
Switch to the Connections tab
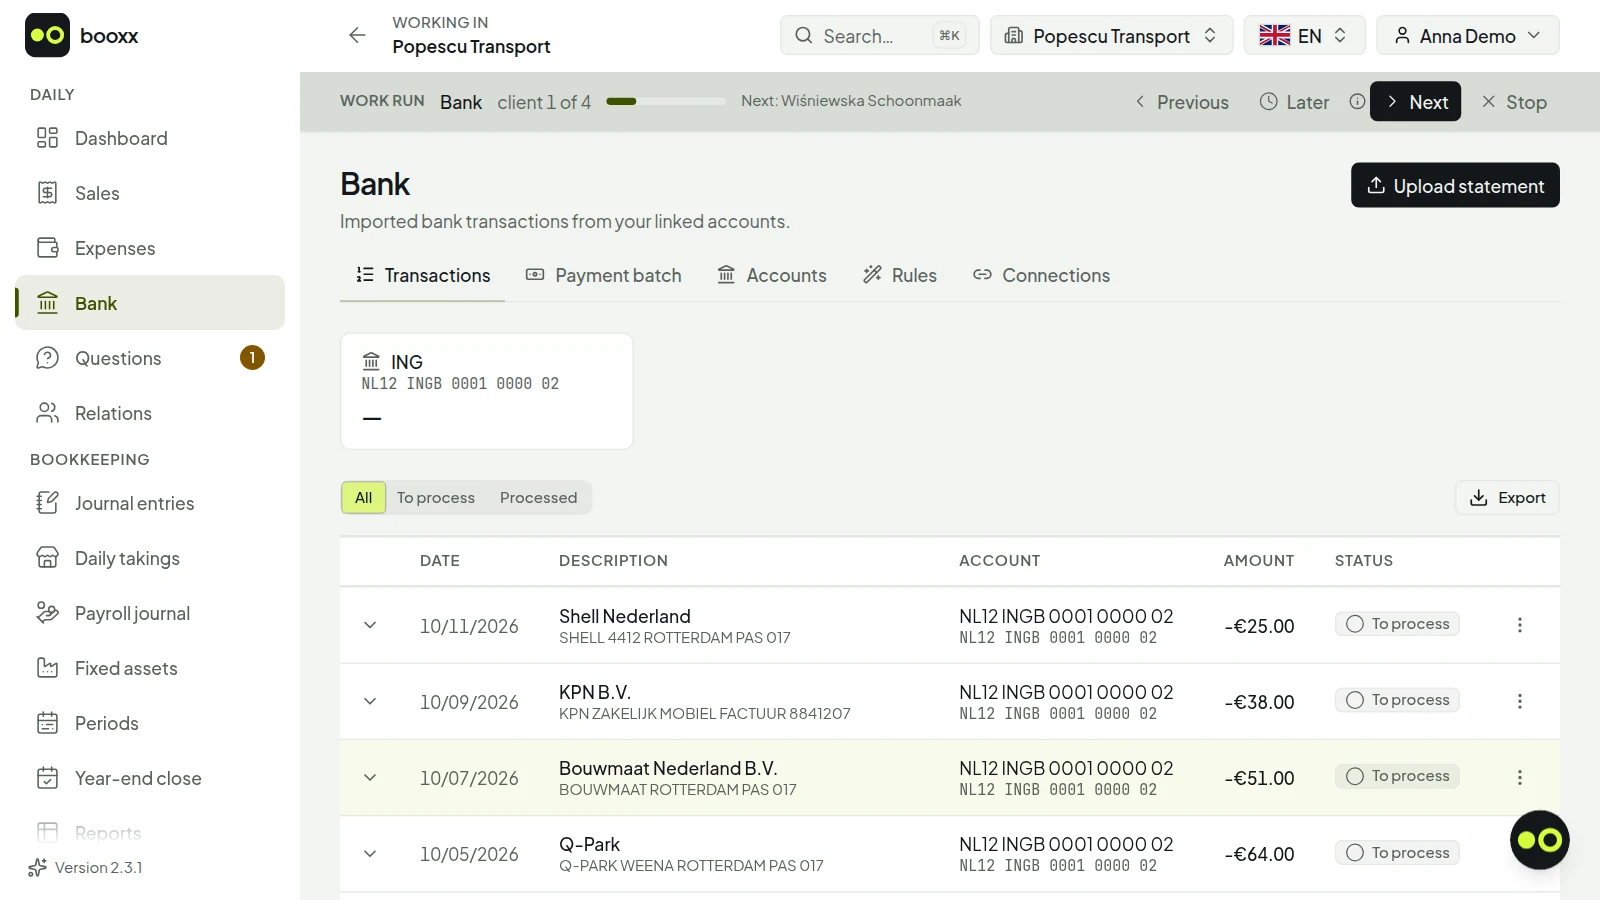1041,275
